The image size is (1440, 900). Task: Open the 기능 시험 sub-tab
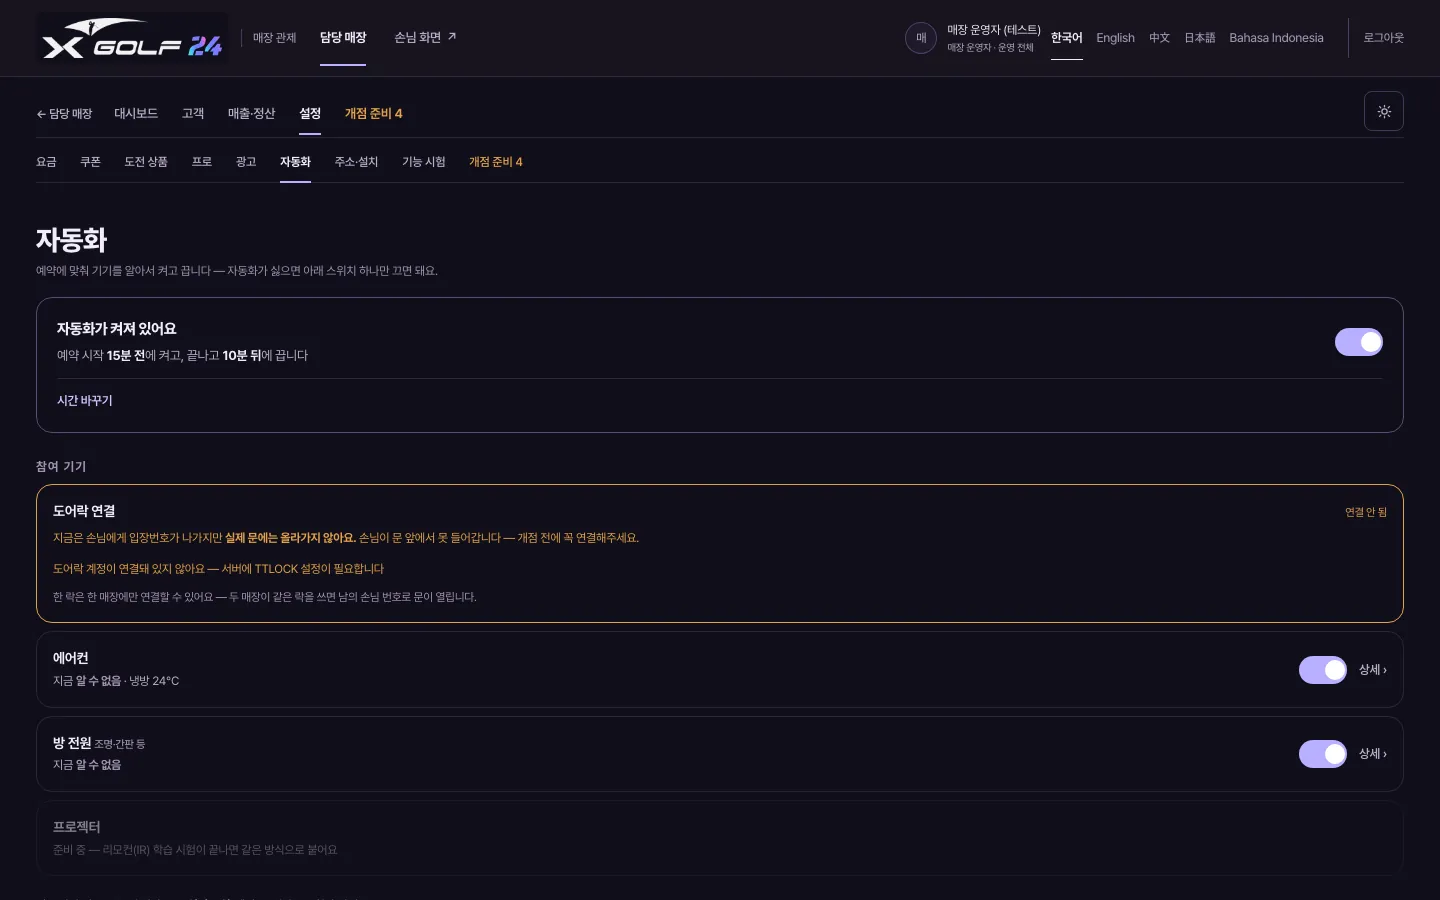tap(424, 162)
